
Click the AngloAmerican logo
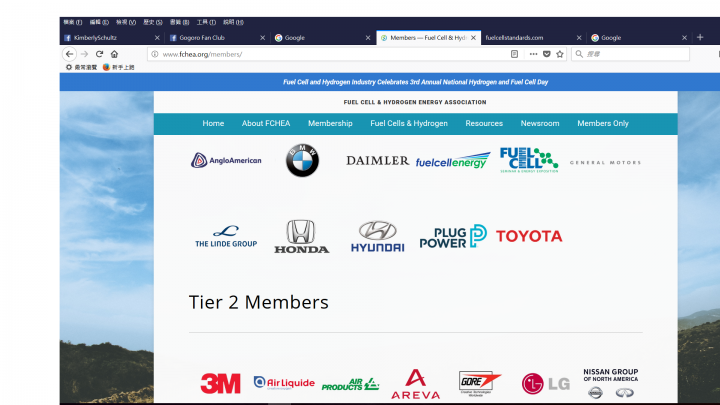[226, 160]
